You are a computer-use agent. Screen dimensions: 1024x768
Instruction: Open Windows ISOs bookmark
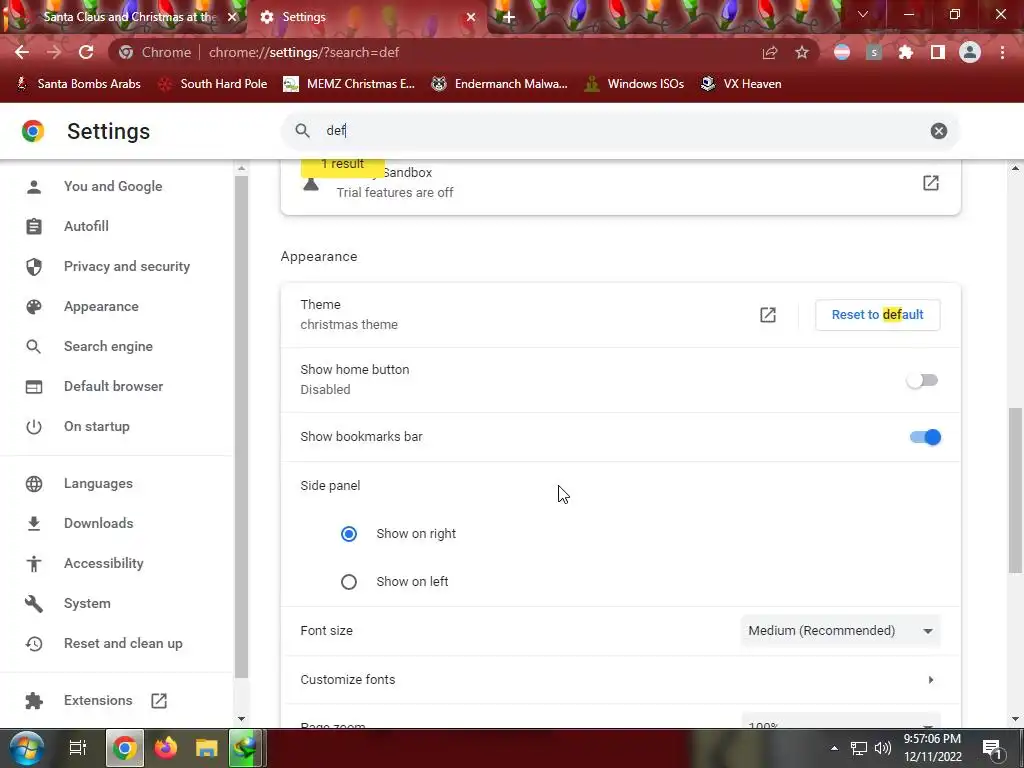point(635,84)
